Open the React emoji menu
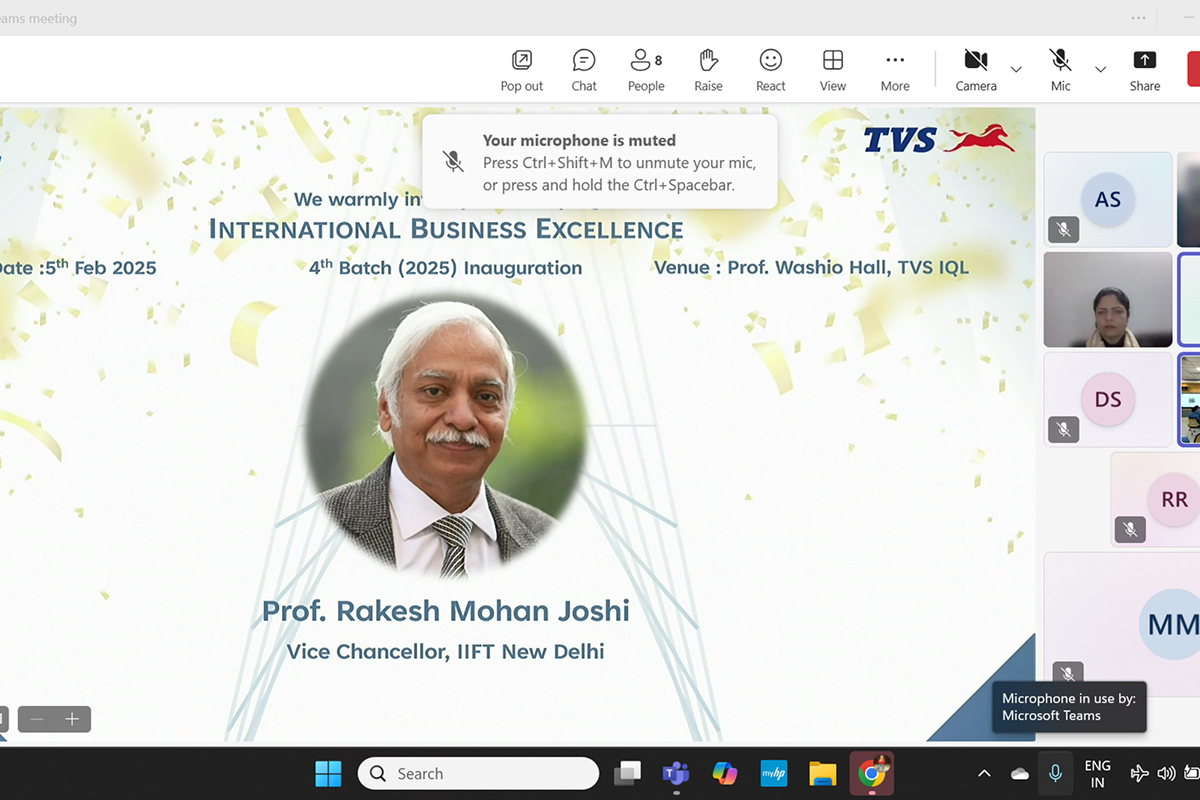The width and height of the screenshot is (1200, 800). [770, 70]
